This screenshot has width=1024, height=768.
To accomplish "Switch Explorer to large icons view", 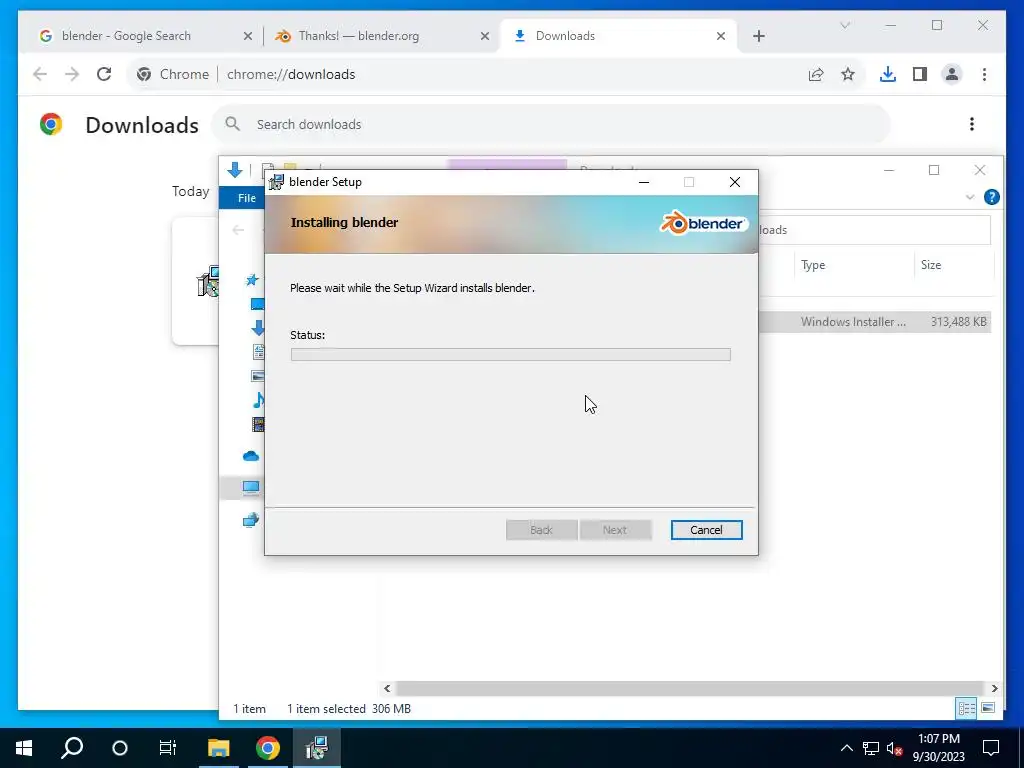I will (x=988, y=708).
